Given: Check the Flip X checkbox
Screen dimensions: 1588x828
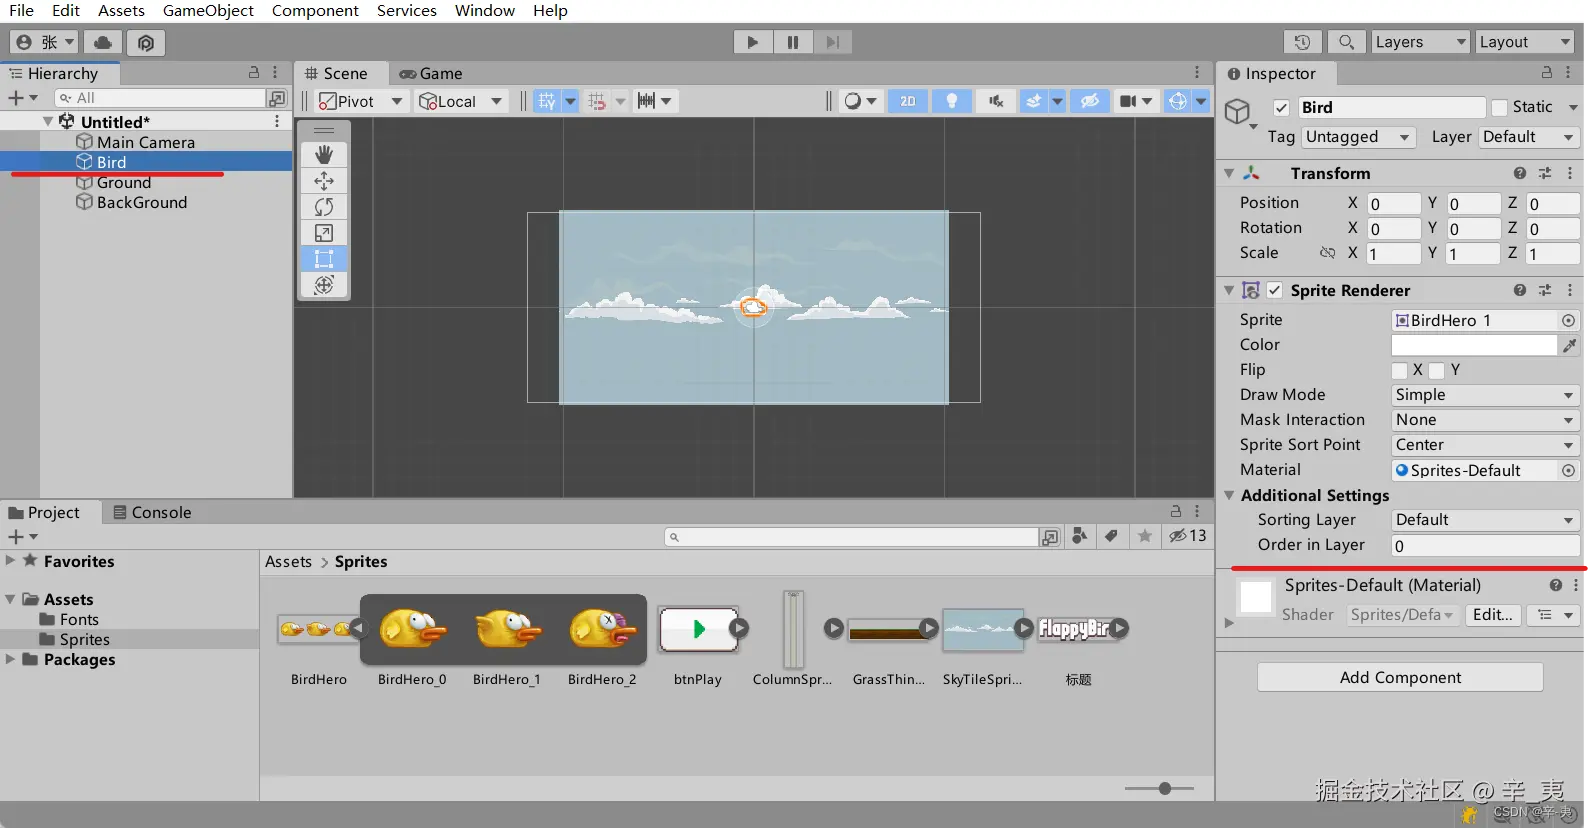Looking at the screenshot, I should (x=1400, y=371).
